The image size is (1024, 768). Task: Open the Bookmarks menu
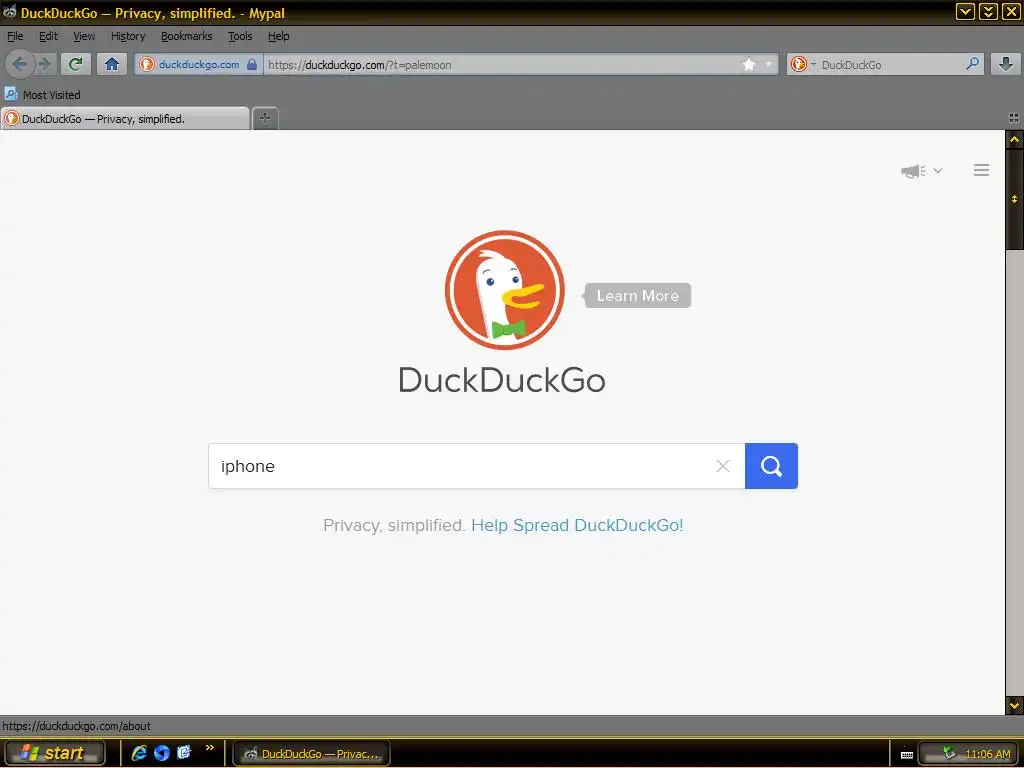(x=187, y=36)
